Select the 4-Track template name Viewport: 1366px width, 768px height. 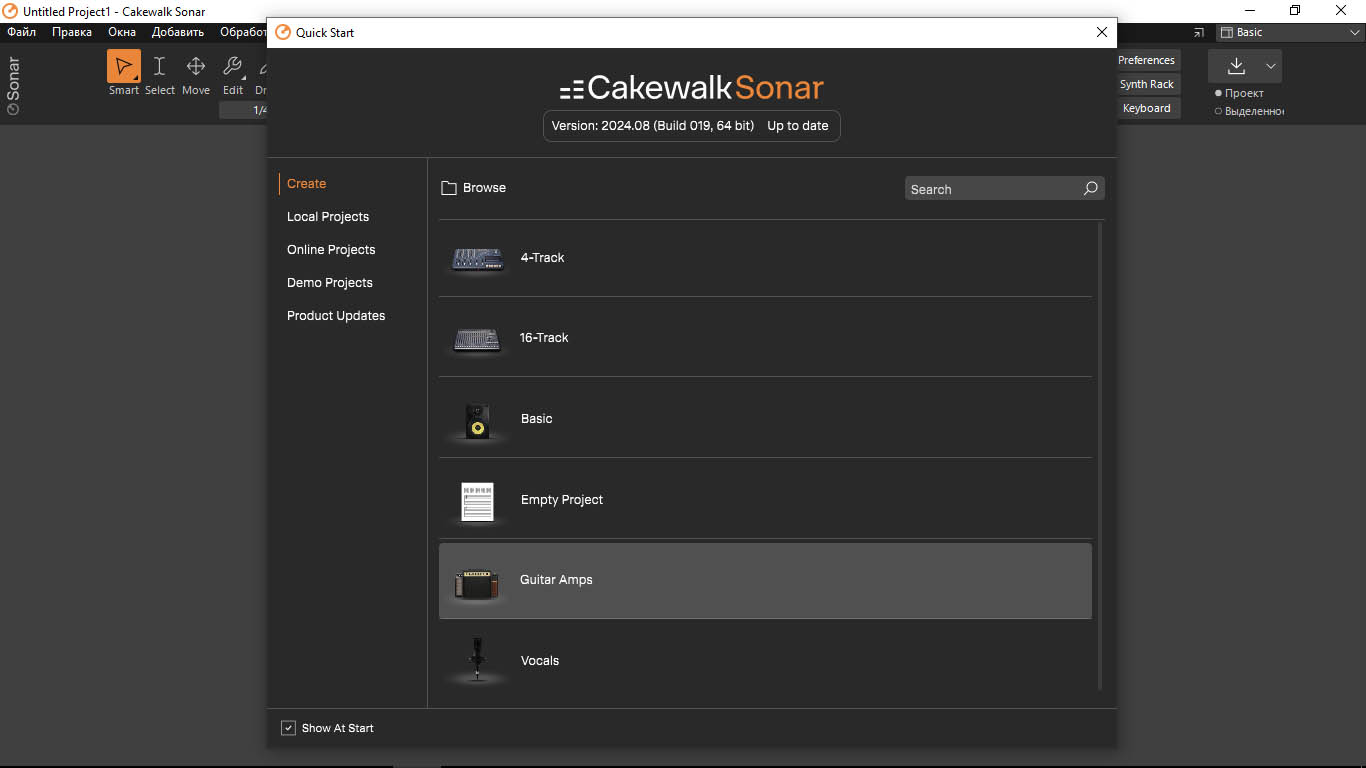542,258
